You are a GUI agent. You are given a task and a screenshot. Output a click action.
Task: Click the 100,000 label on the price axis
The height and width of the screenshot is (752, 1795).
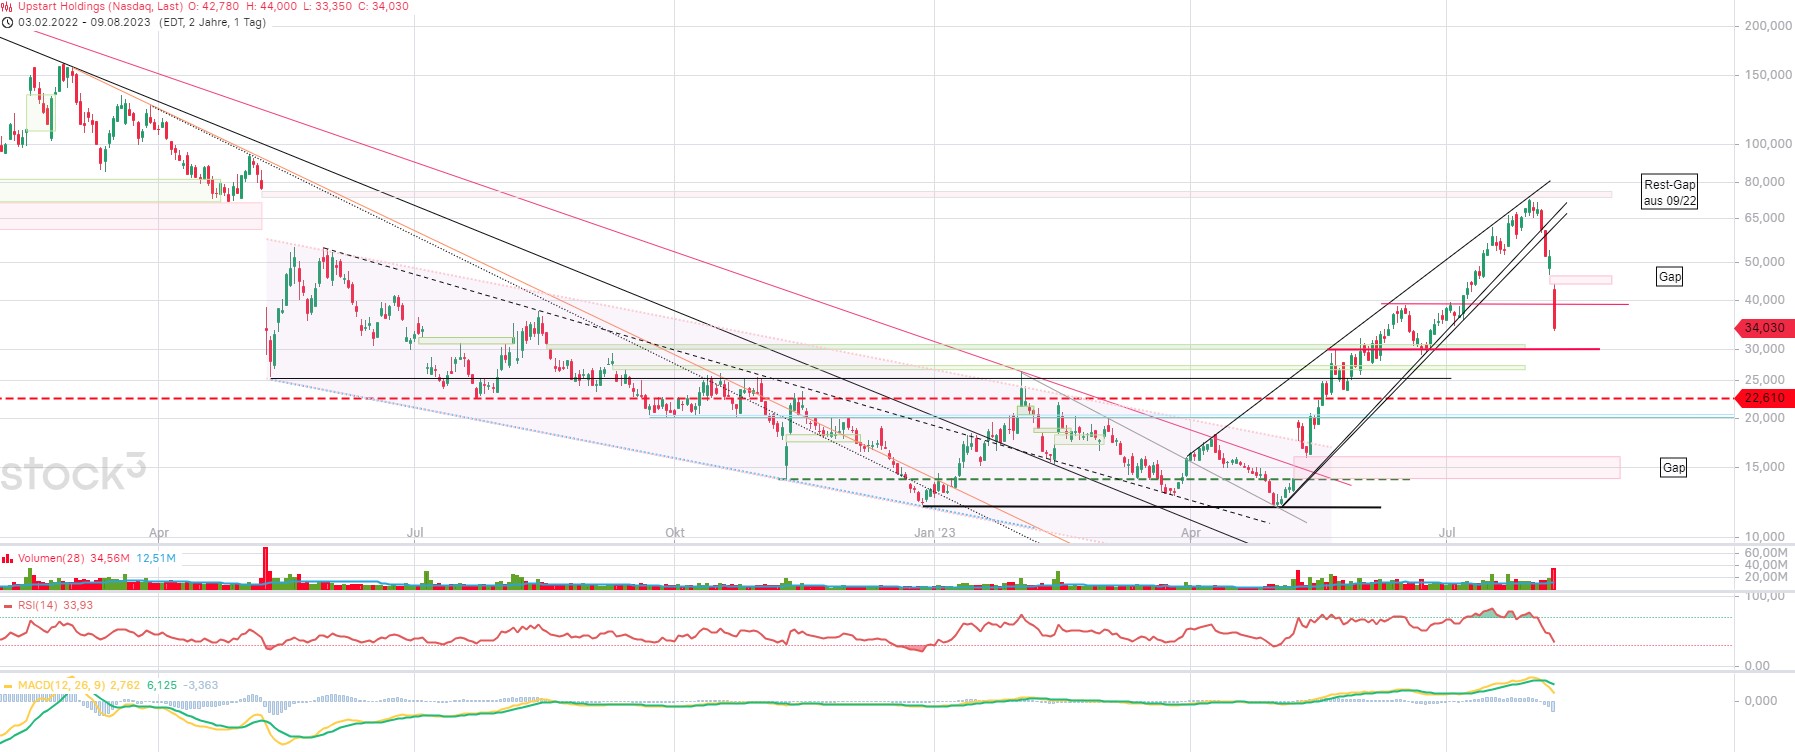click(1768, 144)
